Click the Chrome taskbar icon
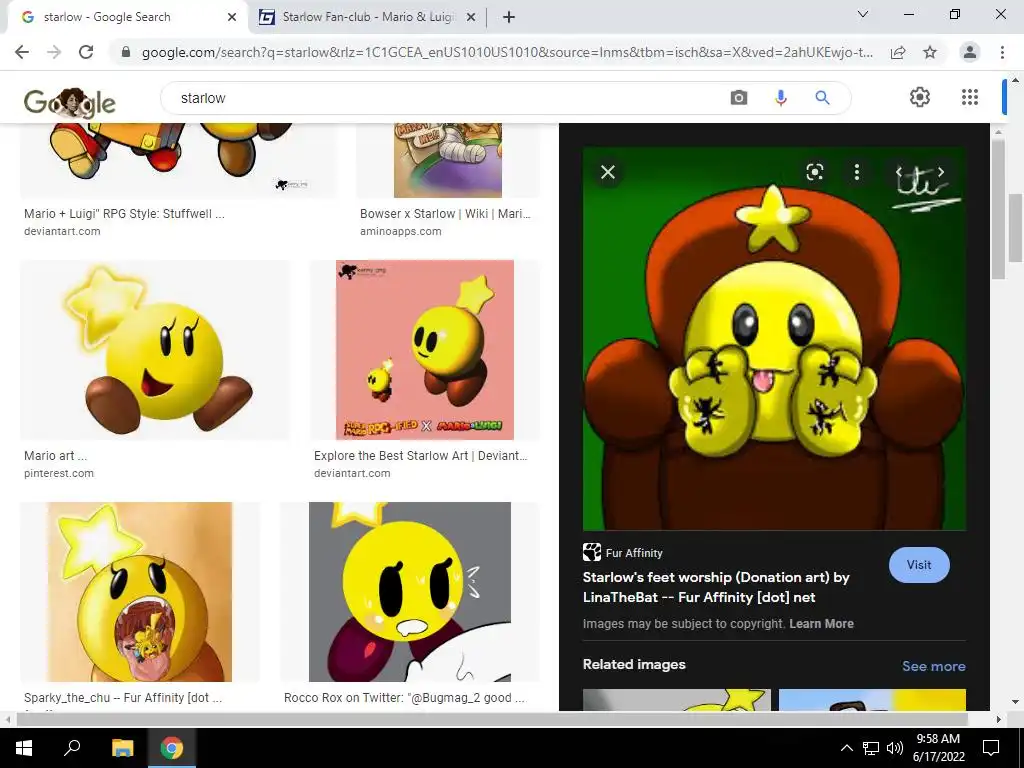 click(172, 748)
